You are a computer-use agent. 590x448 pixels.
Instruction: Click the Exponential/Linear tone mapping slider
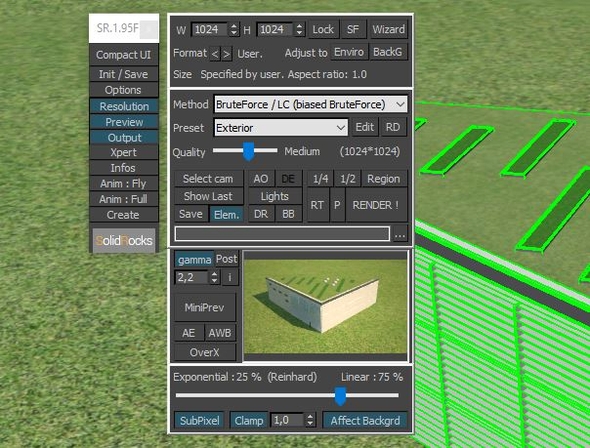(x=287, y=395)
